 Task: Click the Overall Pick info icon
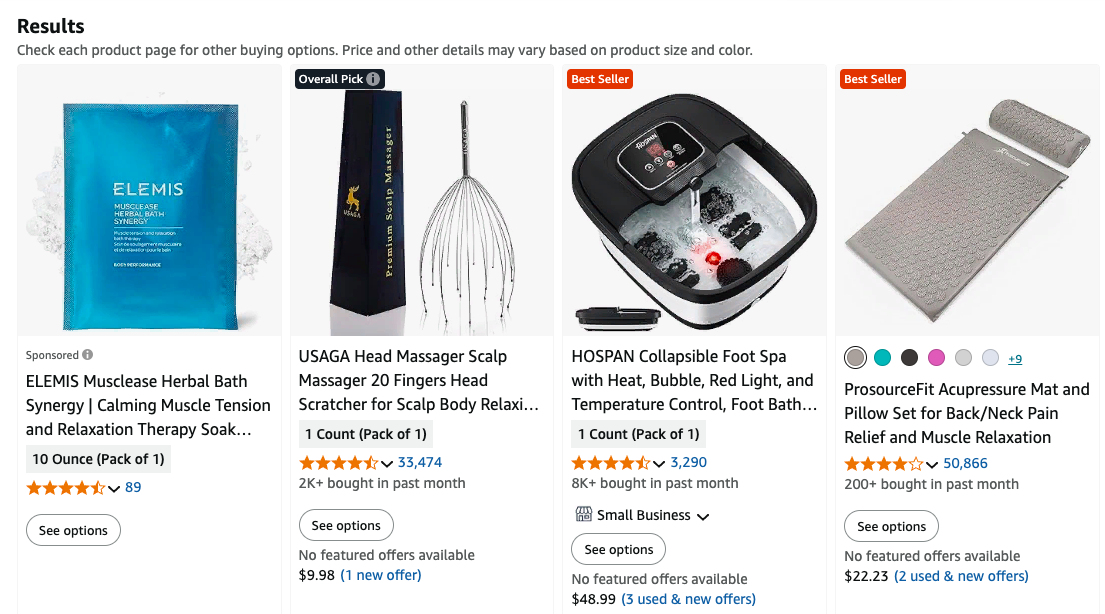(373, 79)
